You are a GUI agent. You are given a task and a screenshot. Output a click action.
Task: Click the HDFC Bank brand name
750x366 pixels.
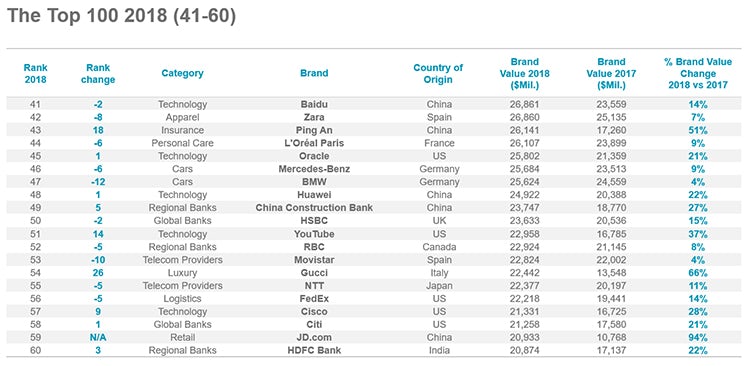point(314,350)
